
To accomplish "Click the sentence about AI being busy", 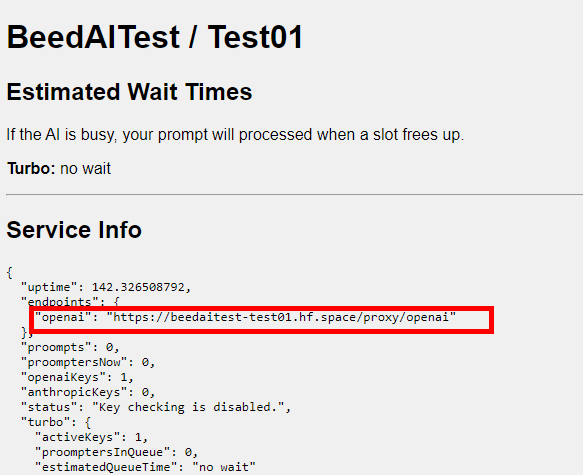I will tap(235, 135).
